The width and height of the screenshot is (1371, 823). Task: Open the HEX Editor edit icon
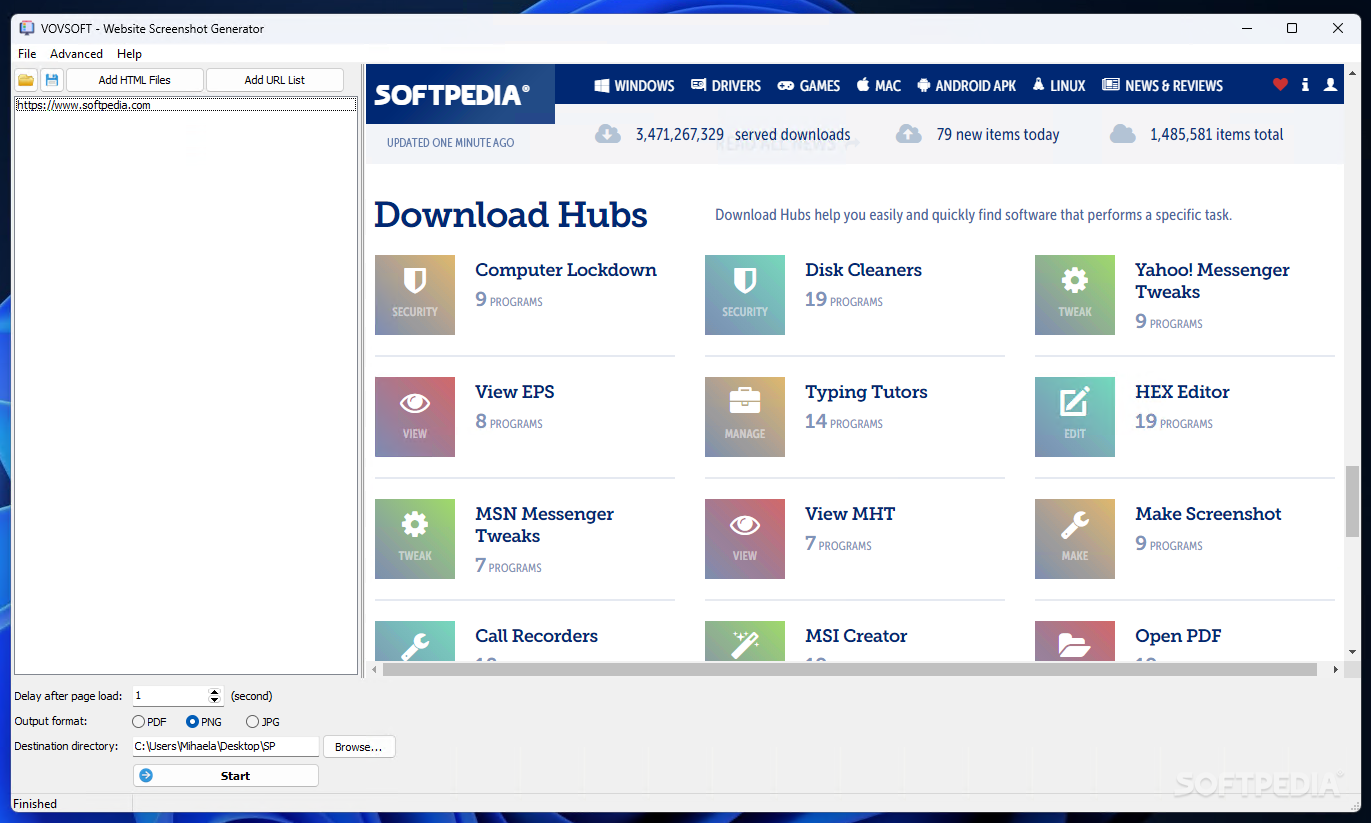[x=1075, y=417]
